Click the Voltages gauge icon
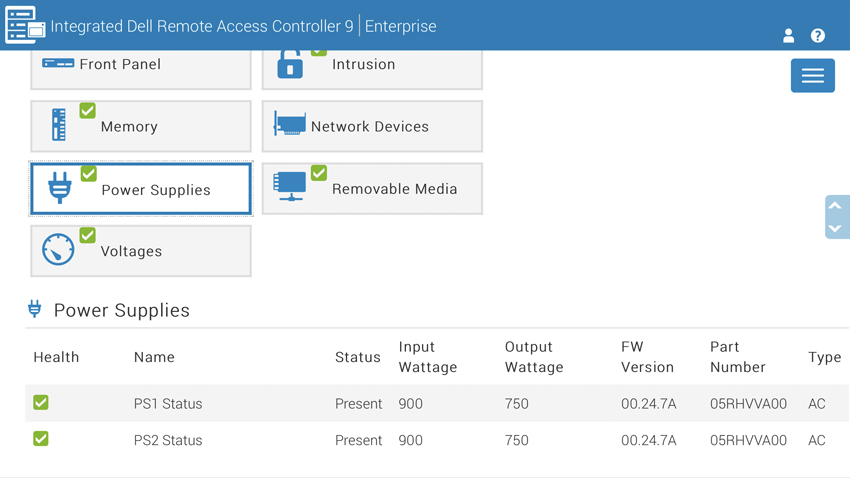Viewport: 850px width, 478px height. point(58,250)
